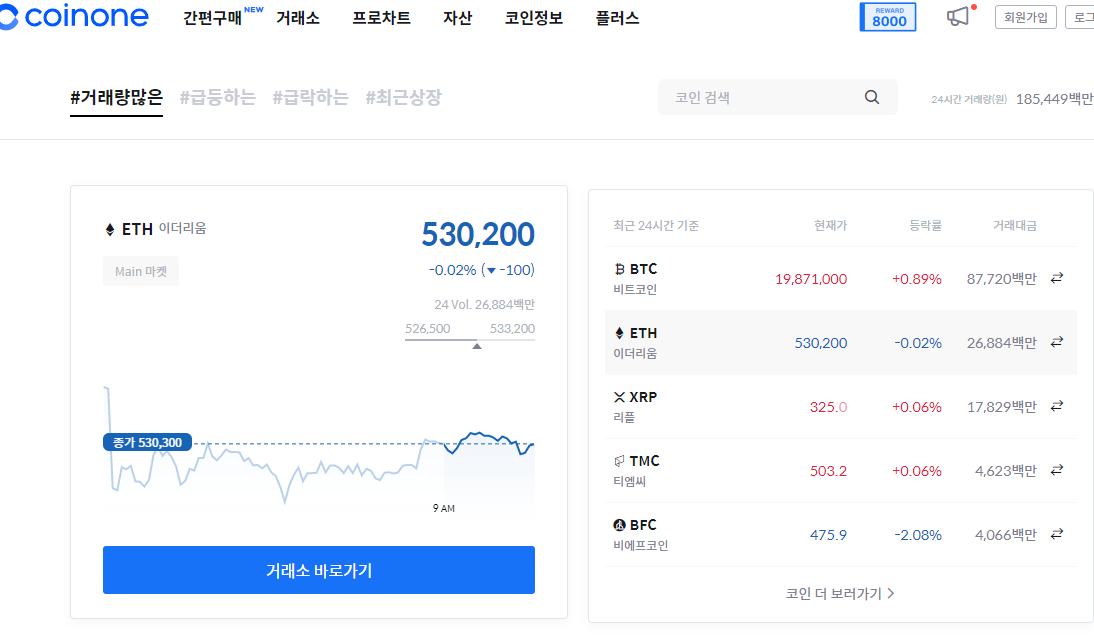Click the 종가 530,300 chart label

click(x=147, y=442)
